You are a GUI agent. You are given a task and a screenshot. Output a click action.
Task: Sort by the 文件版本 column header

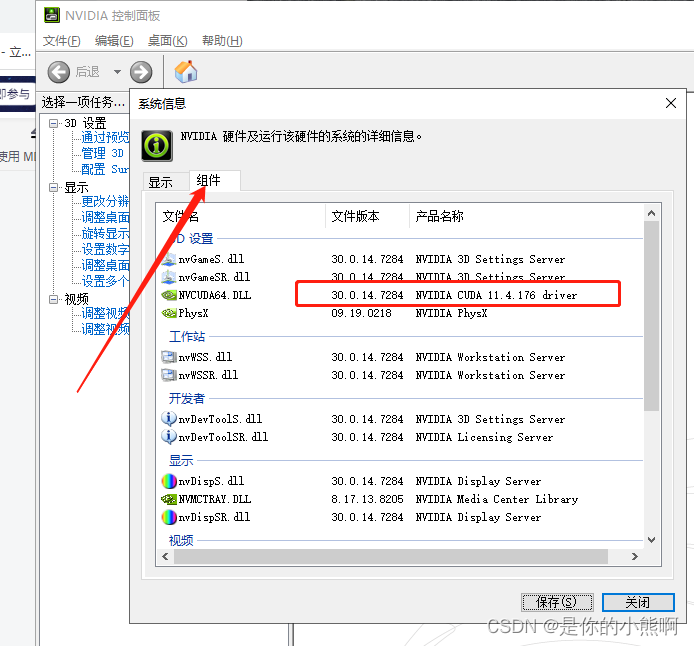click(x=366, y=216)
